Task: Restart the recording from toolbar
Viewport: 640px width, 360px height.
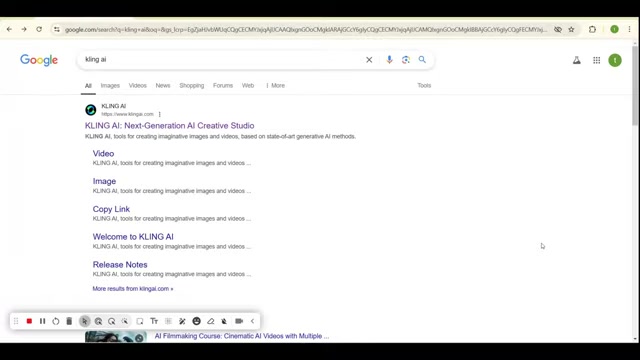Action: pyautogui.click(x=56, y=321)
